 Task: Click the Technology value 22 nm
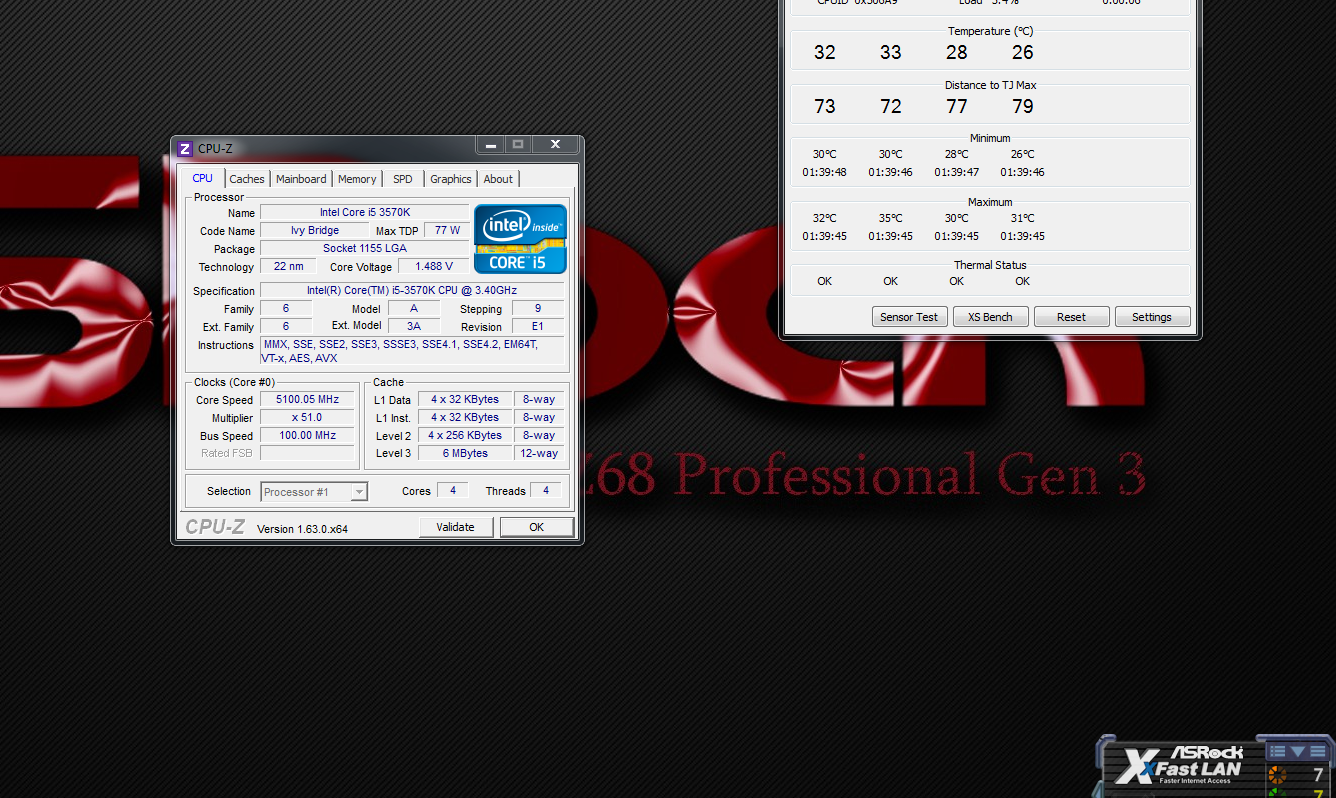point(288,266)
